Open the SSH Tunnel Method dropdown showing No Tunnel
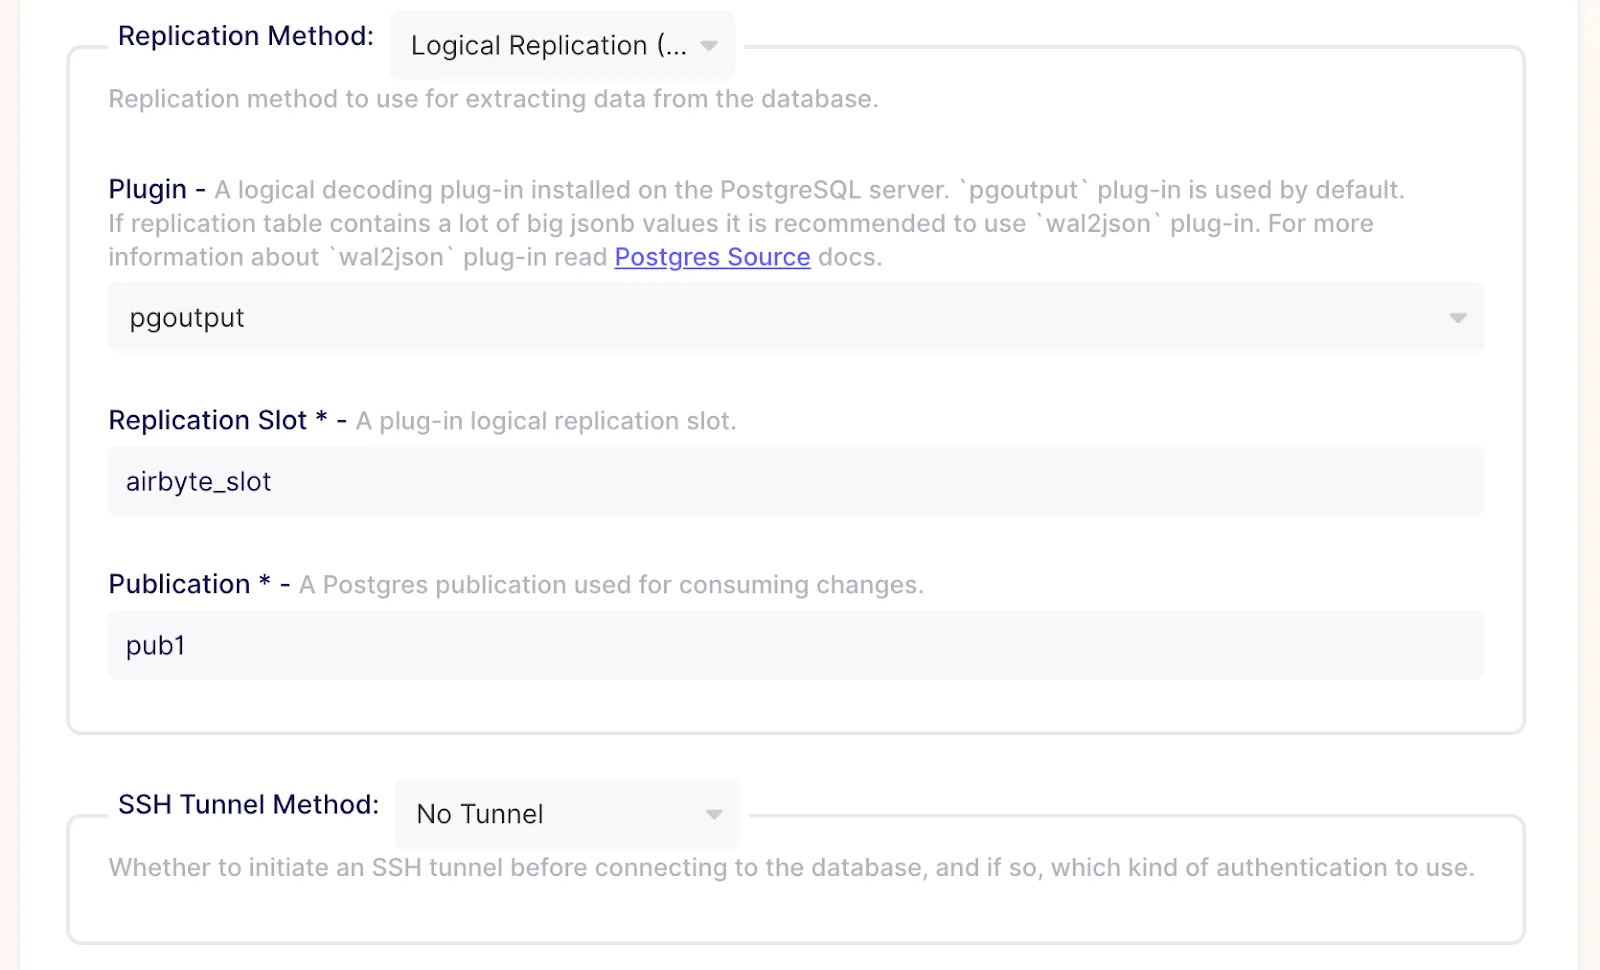 coord(567,814)
